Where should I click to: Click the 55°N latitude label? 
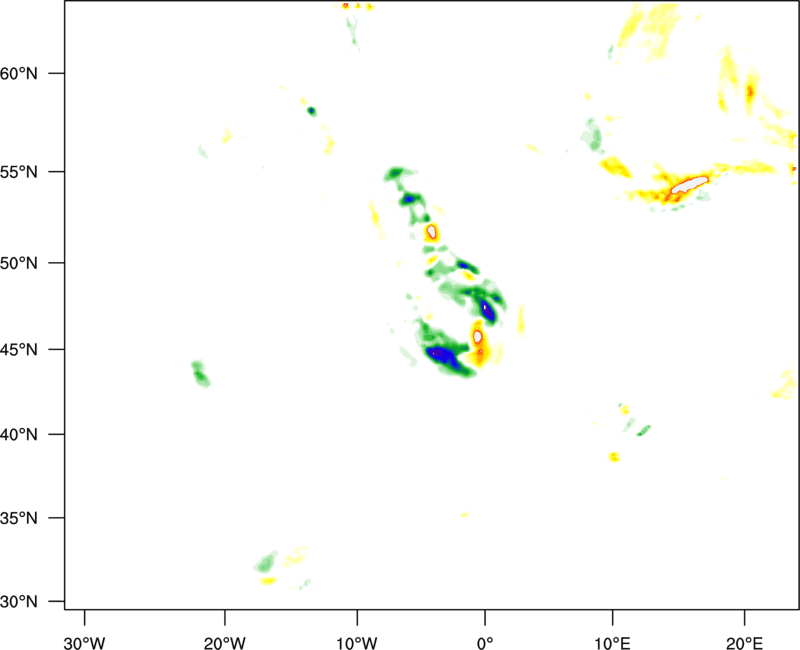pyautogui.click(x=19, y=172)
